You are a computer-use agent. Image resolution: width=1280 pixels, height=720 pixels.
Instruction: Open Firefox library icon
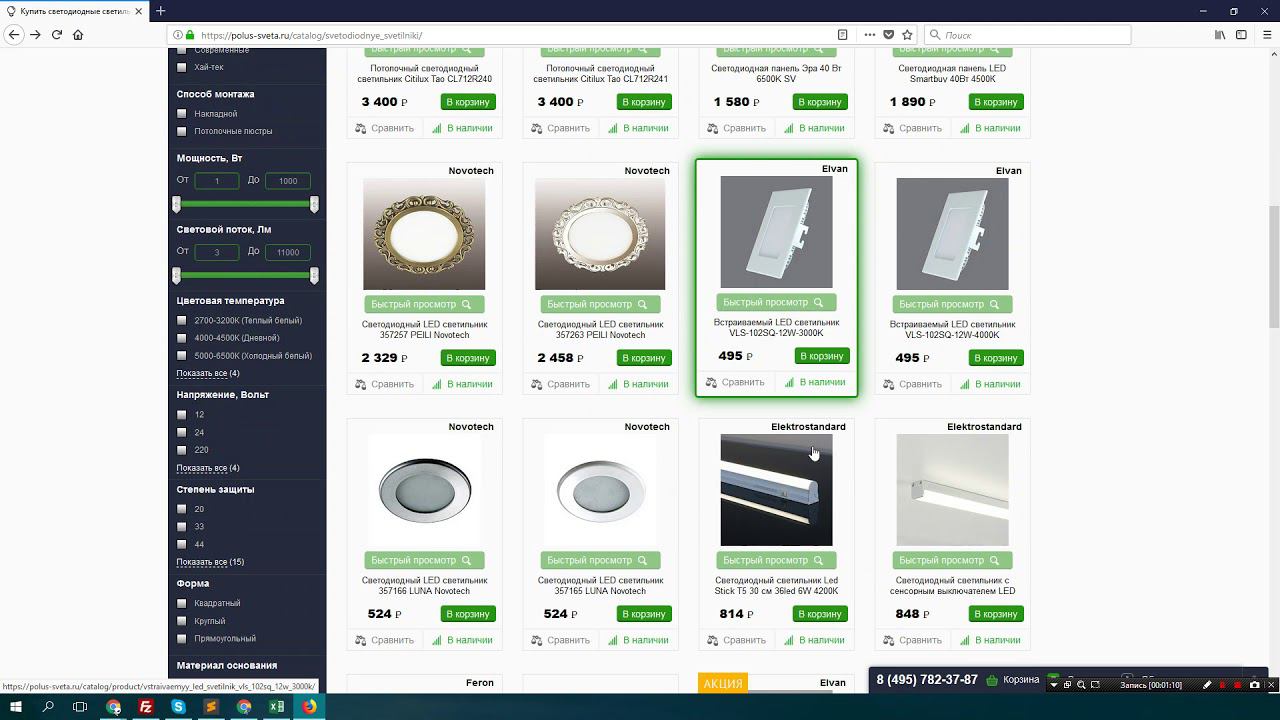point(1220,34)
